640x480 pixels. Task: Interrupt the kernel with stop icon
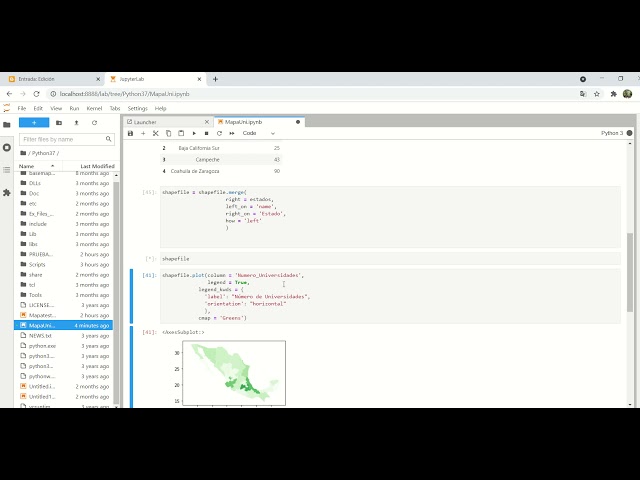pos(207,133)
